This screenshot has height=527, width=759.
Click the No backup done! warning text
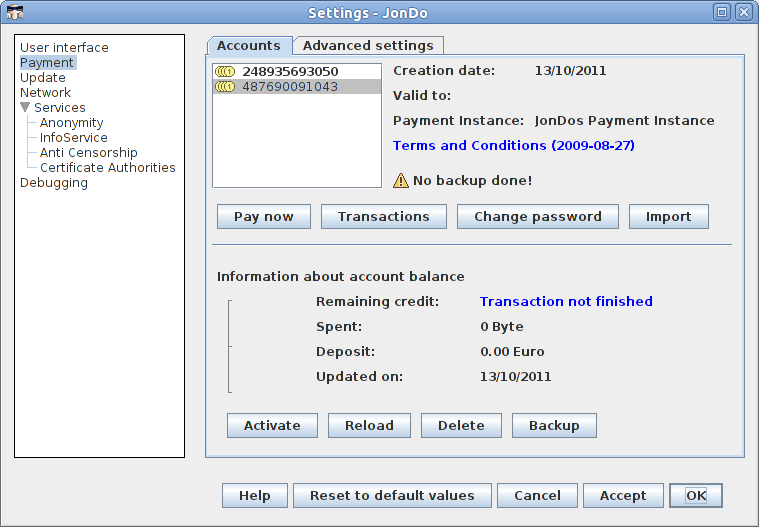click(x=472, y=181)
